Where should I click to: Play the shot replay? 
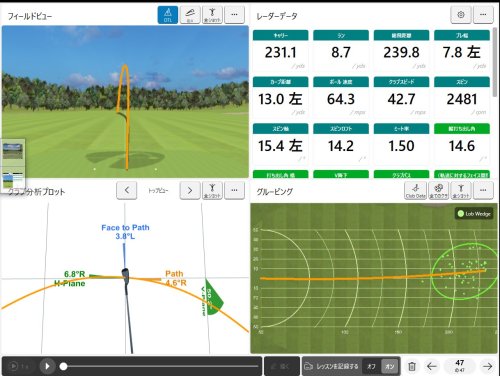[47, 366]
